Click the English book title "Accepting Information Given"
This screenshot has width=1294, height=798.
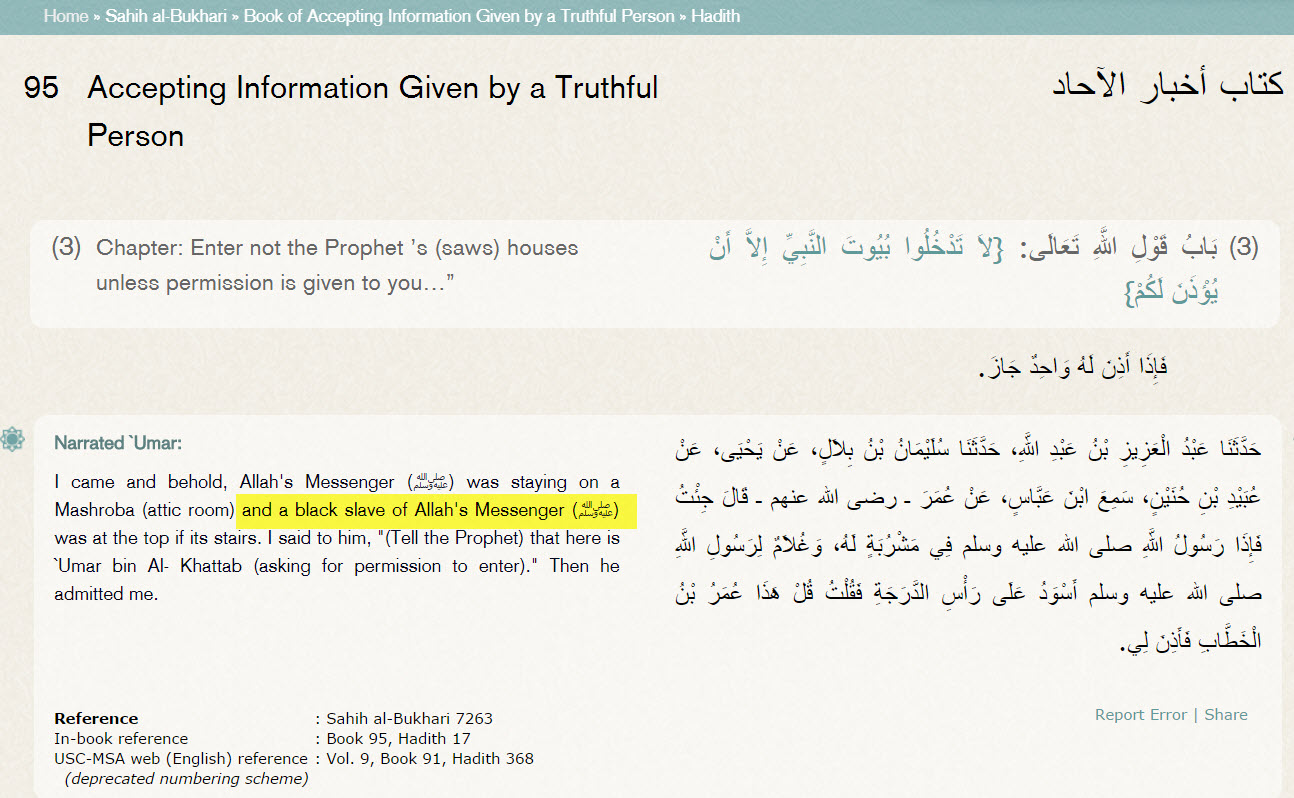tap(373, 111)
